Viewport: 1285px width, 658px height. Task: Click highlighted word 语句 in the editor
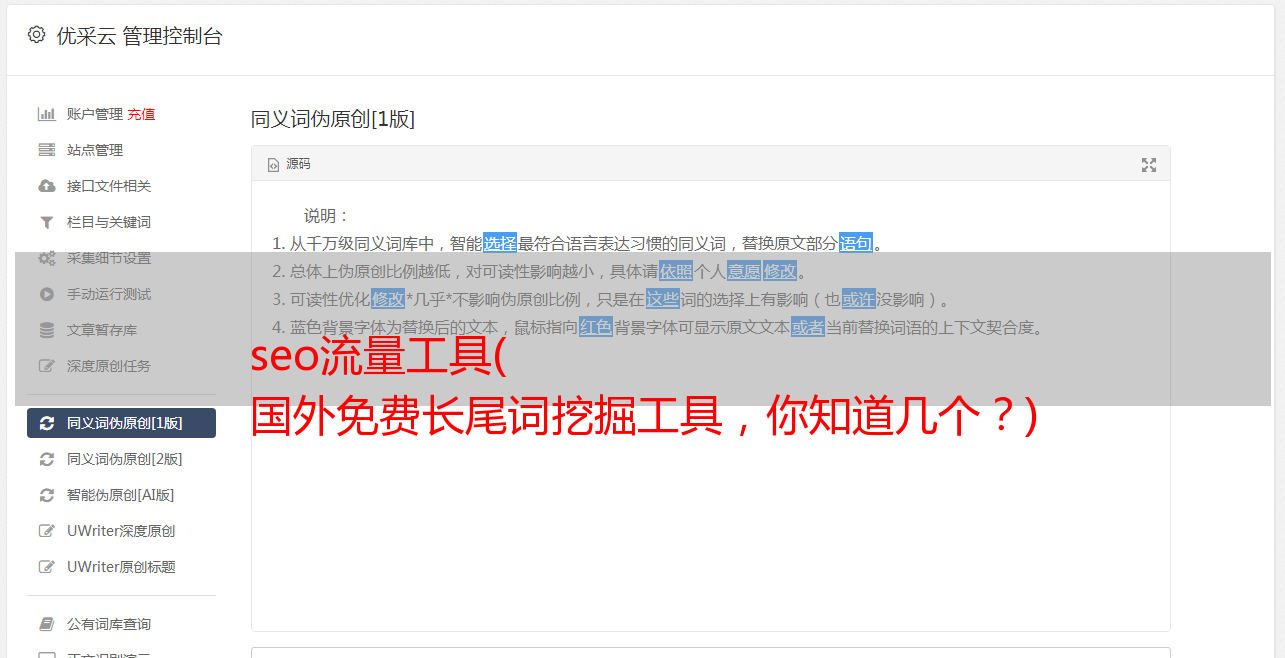[856, 243]
